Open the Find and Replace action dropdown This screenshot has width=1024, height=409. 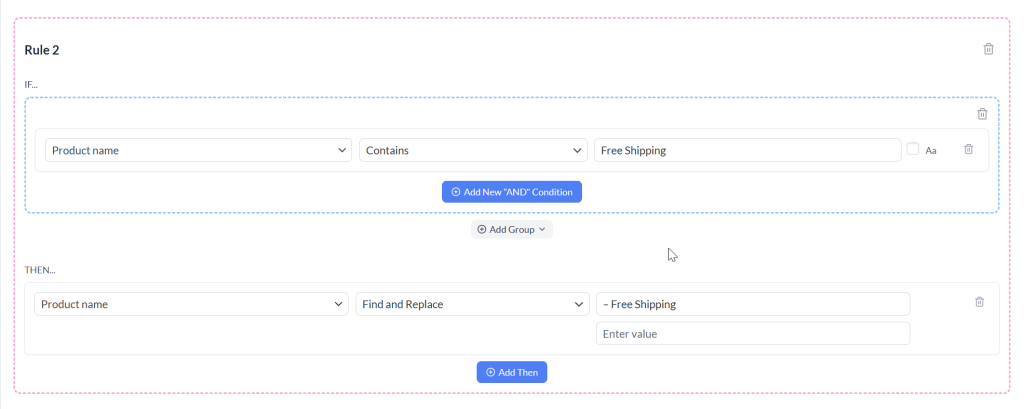472,304
